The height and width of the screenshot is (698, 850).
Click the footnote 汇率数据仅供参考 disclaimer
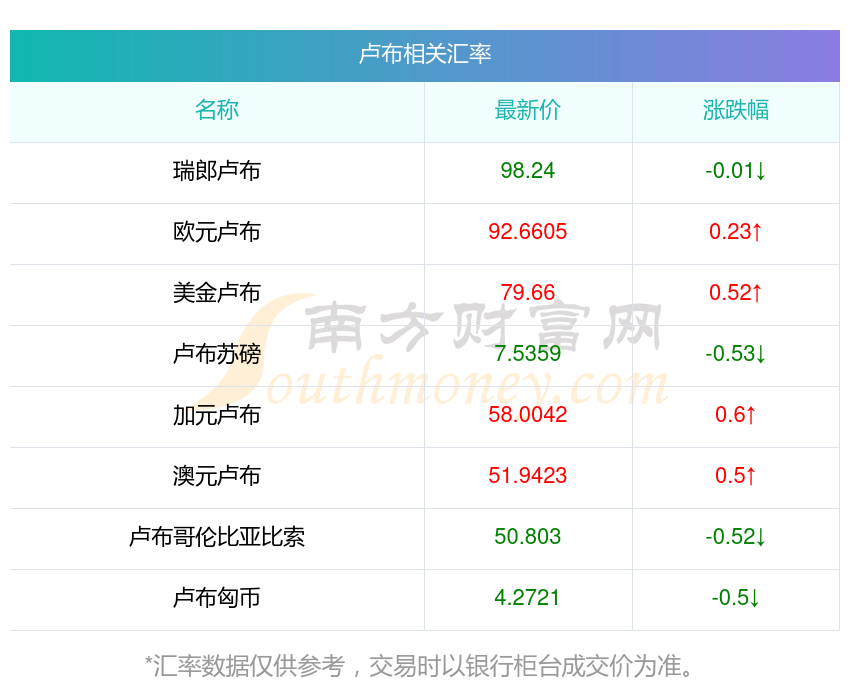tap(420, 666)
